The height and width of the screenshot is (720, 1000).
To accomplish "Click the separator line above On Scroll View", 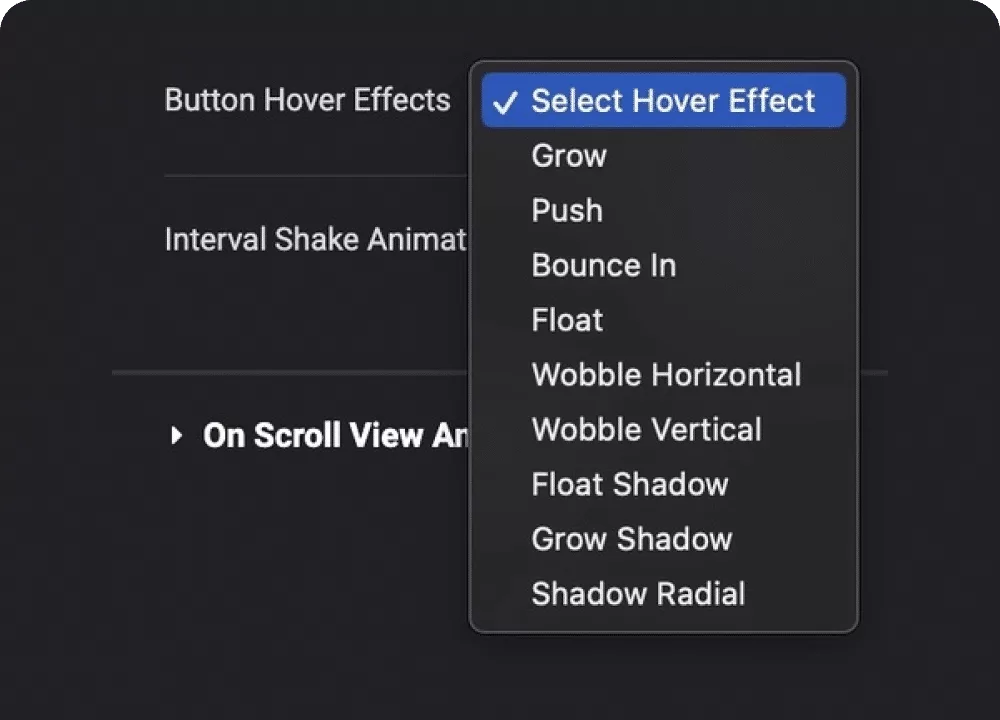I will pos(290,372).
